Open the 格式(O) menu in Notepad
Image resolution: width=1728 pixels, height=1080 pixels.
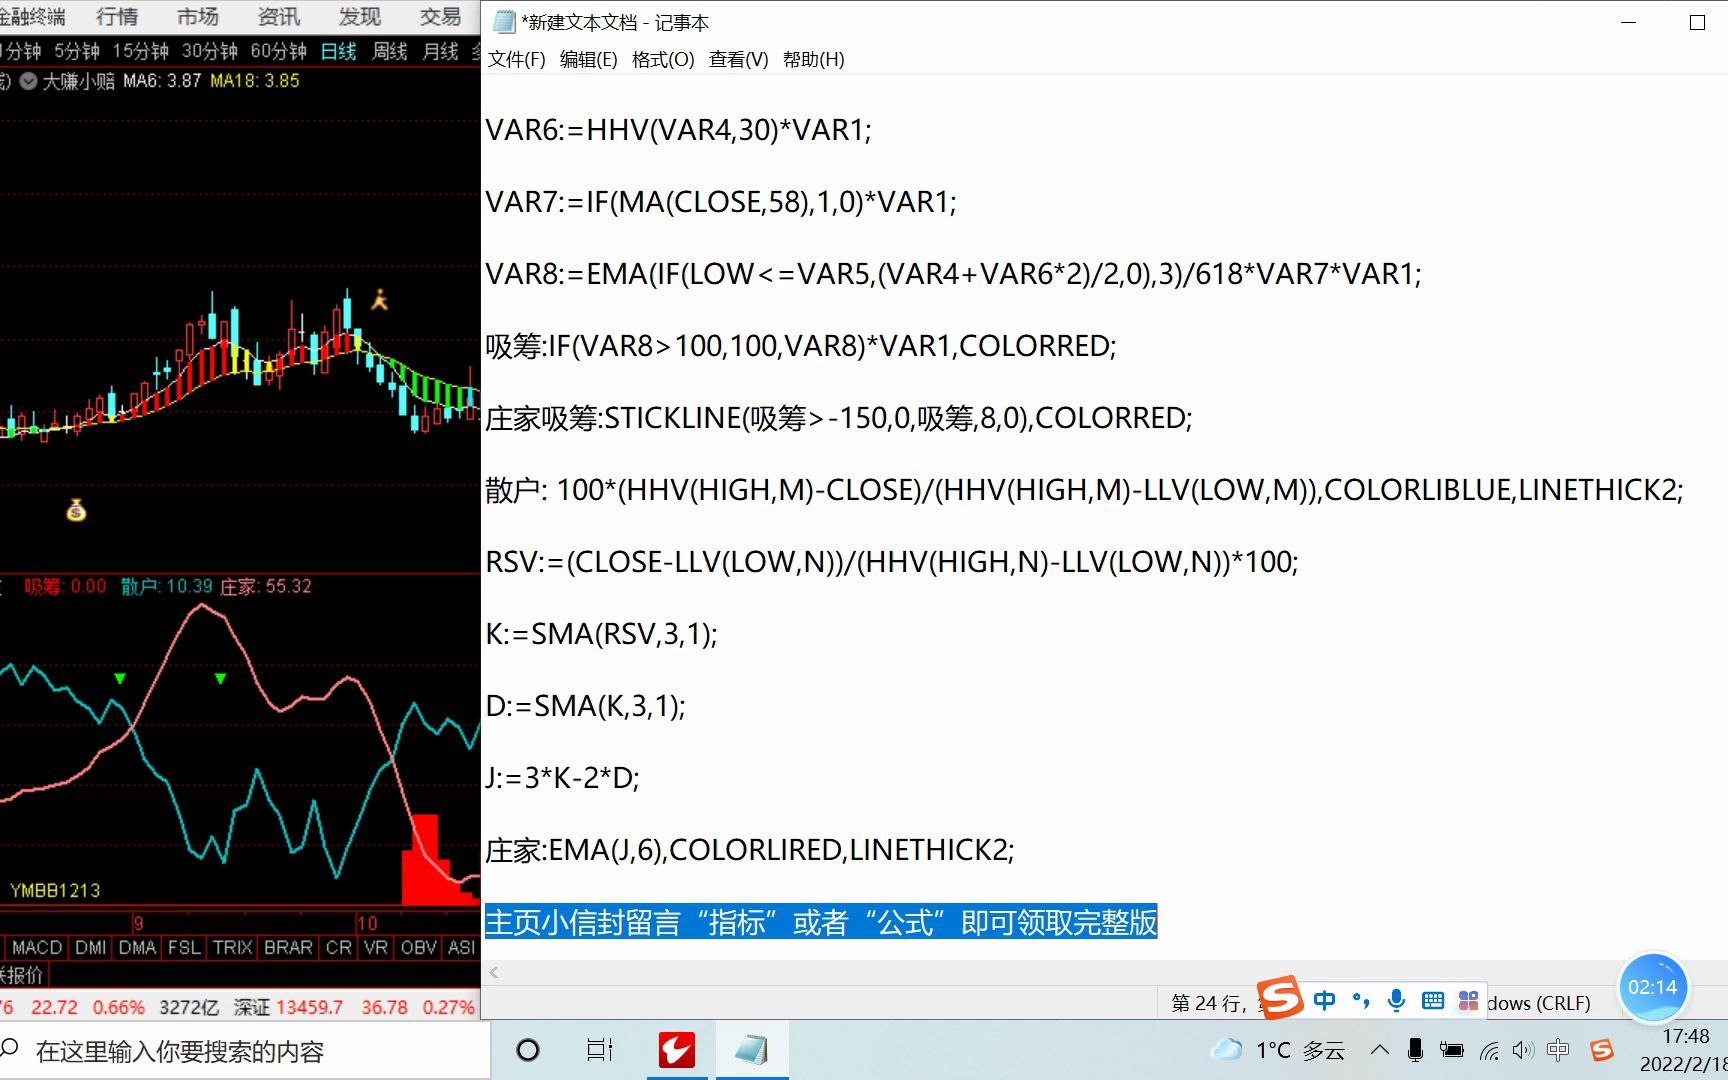coord(662,59)
